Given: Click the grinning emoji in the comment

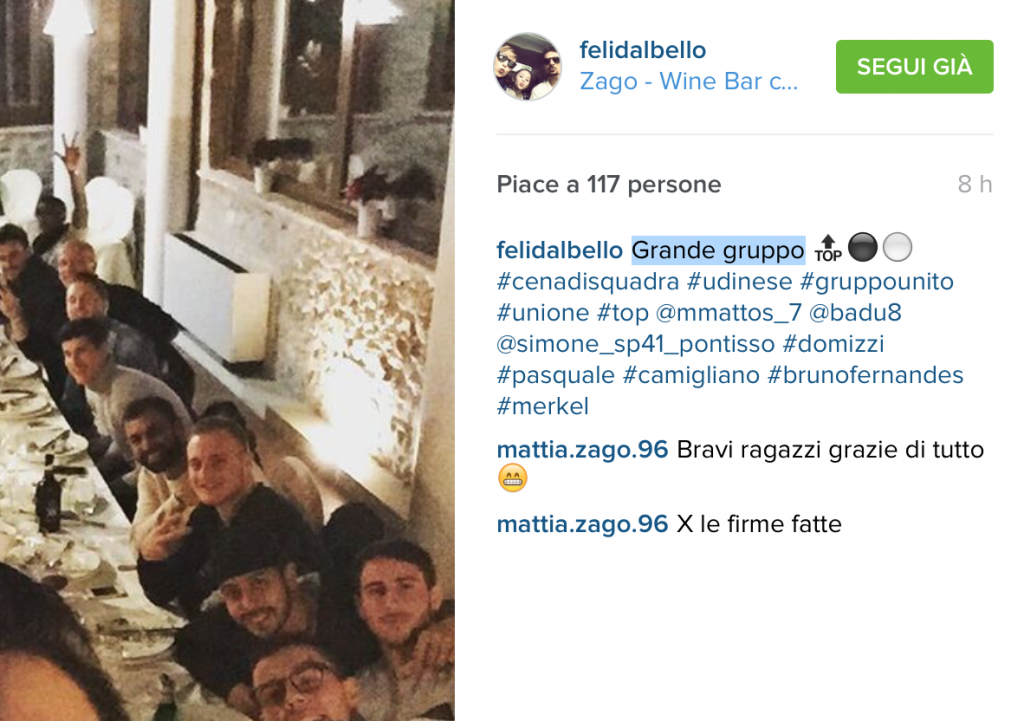Looking at the screenshot, I should 513,478.
